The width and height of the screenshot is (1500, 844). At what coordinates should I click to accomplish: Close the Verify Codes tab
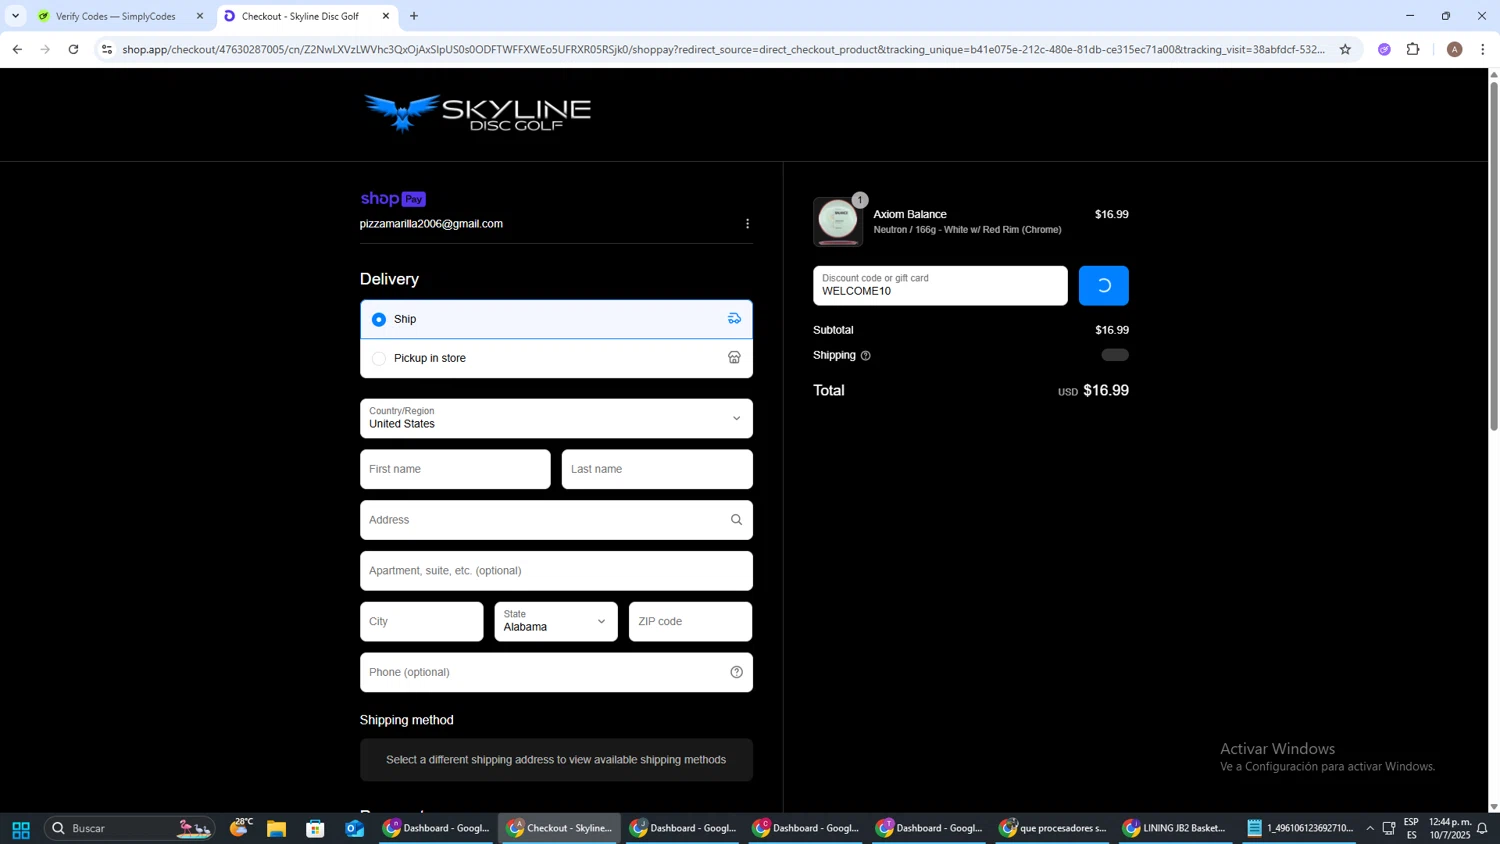pos(200,16)
